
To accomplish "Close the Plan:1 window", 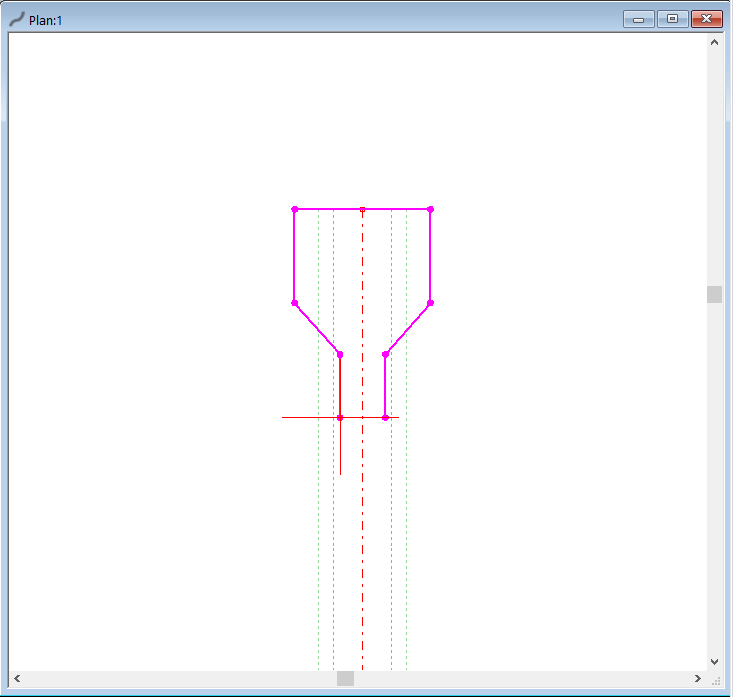I will pos(706,19).
